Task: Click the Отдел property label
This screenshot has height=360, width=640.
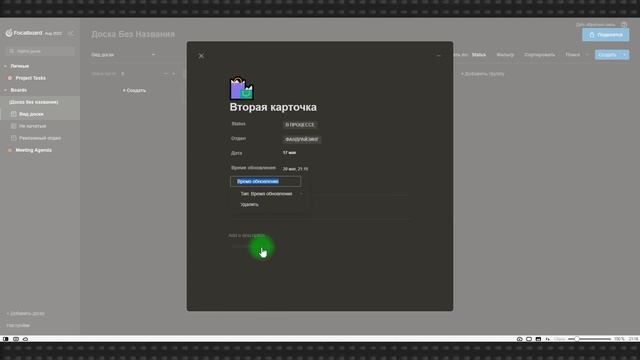Action: pos(238,138)
